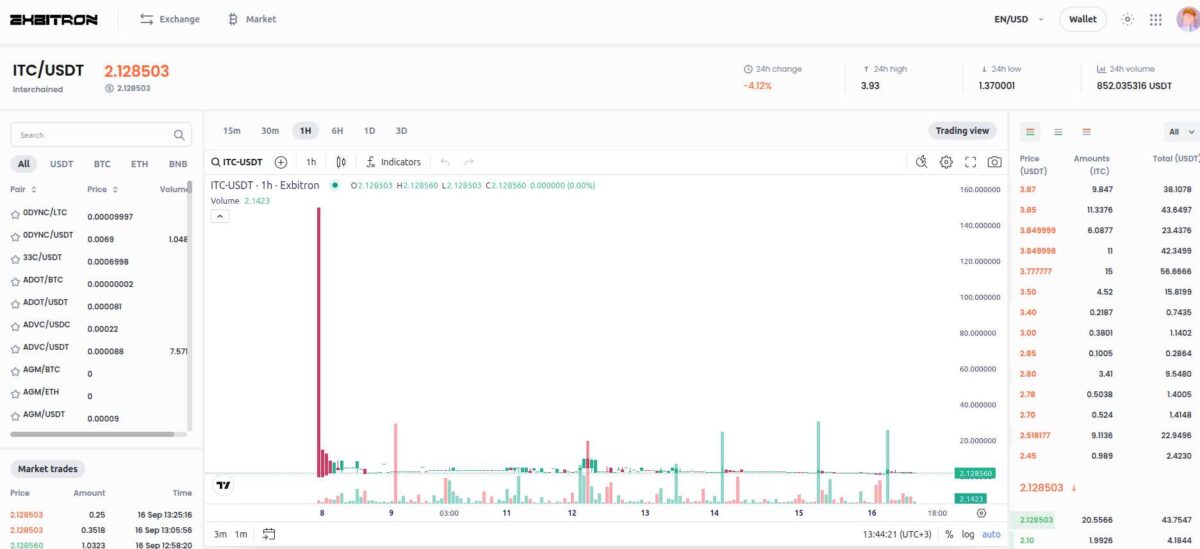Show both bids and asks order book view
The width and height of the screenshot is (1200, 549).
1030,132
